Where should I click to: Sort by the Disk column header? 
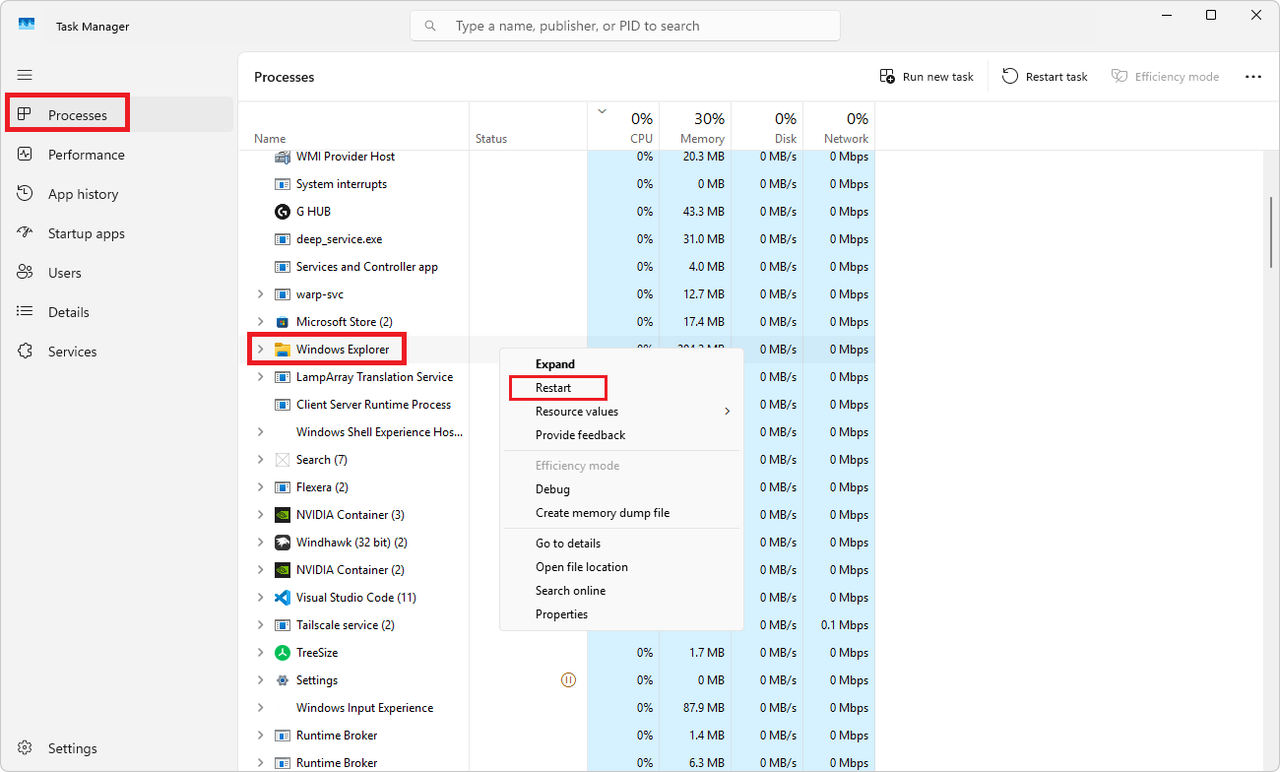tap(767, 126)
